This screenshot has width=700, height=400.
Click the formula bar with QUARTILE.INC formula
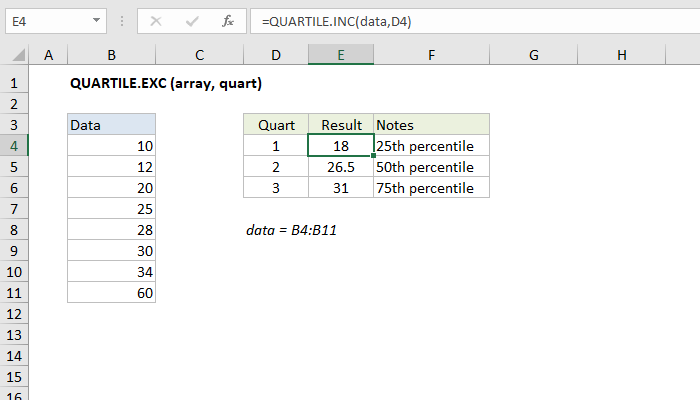[475, 21]
